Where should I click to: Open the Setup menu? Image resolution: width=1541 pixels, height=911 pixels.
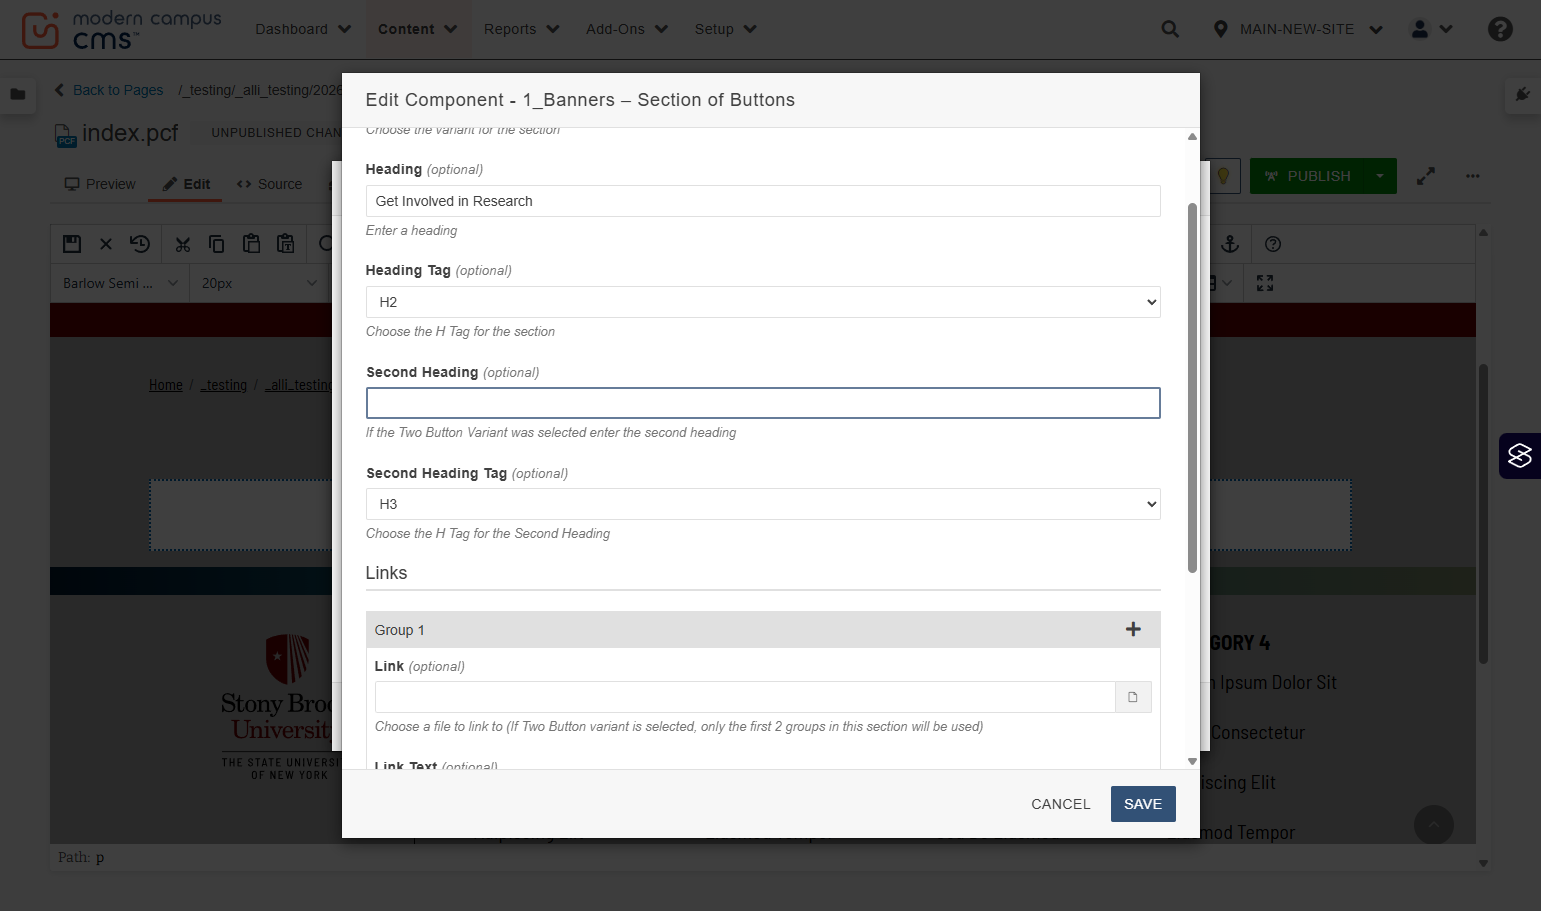tap(725, 29)
